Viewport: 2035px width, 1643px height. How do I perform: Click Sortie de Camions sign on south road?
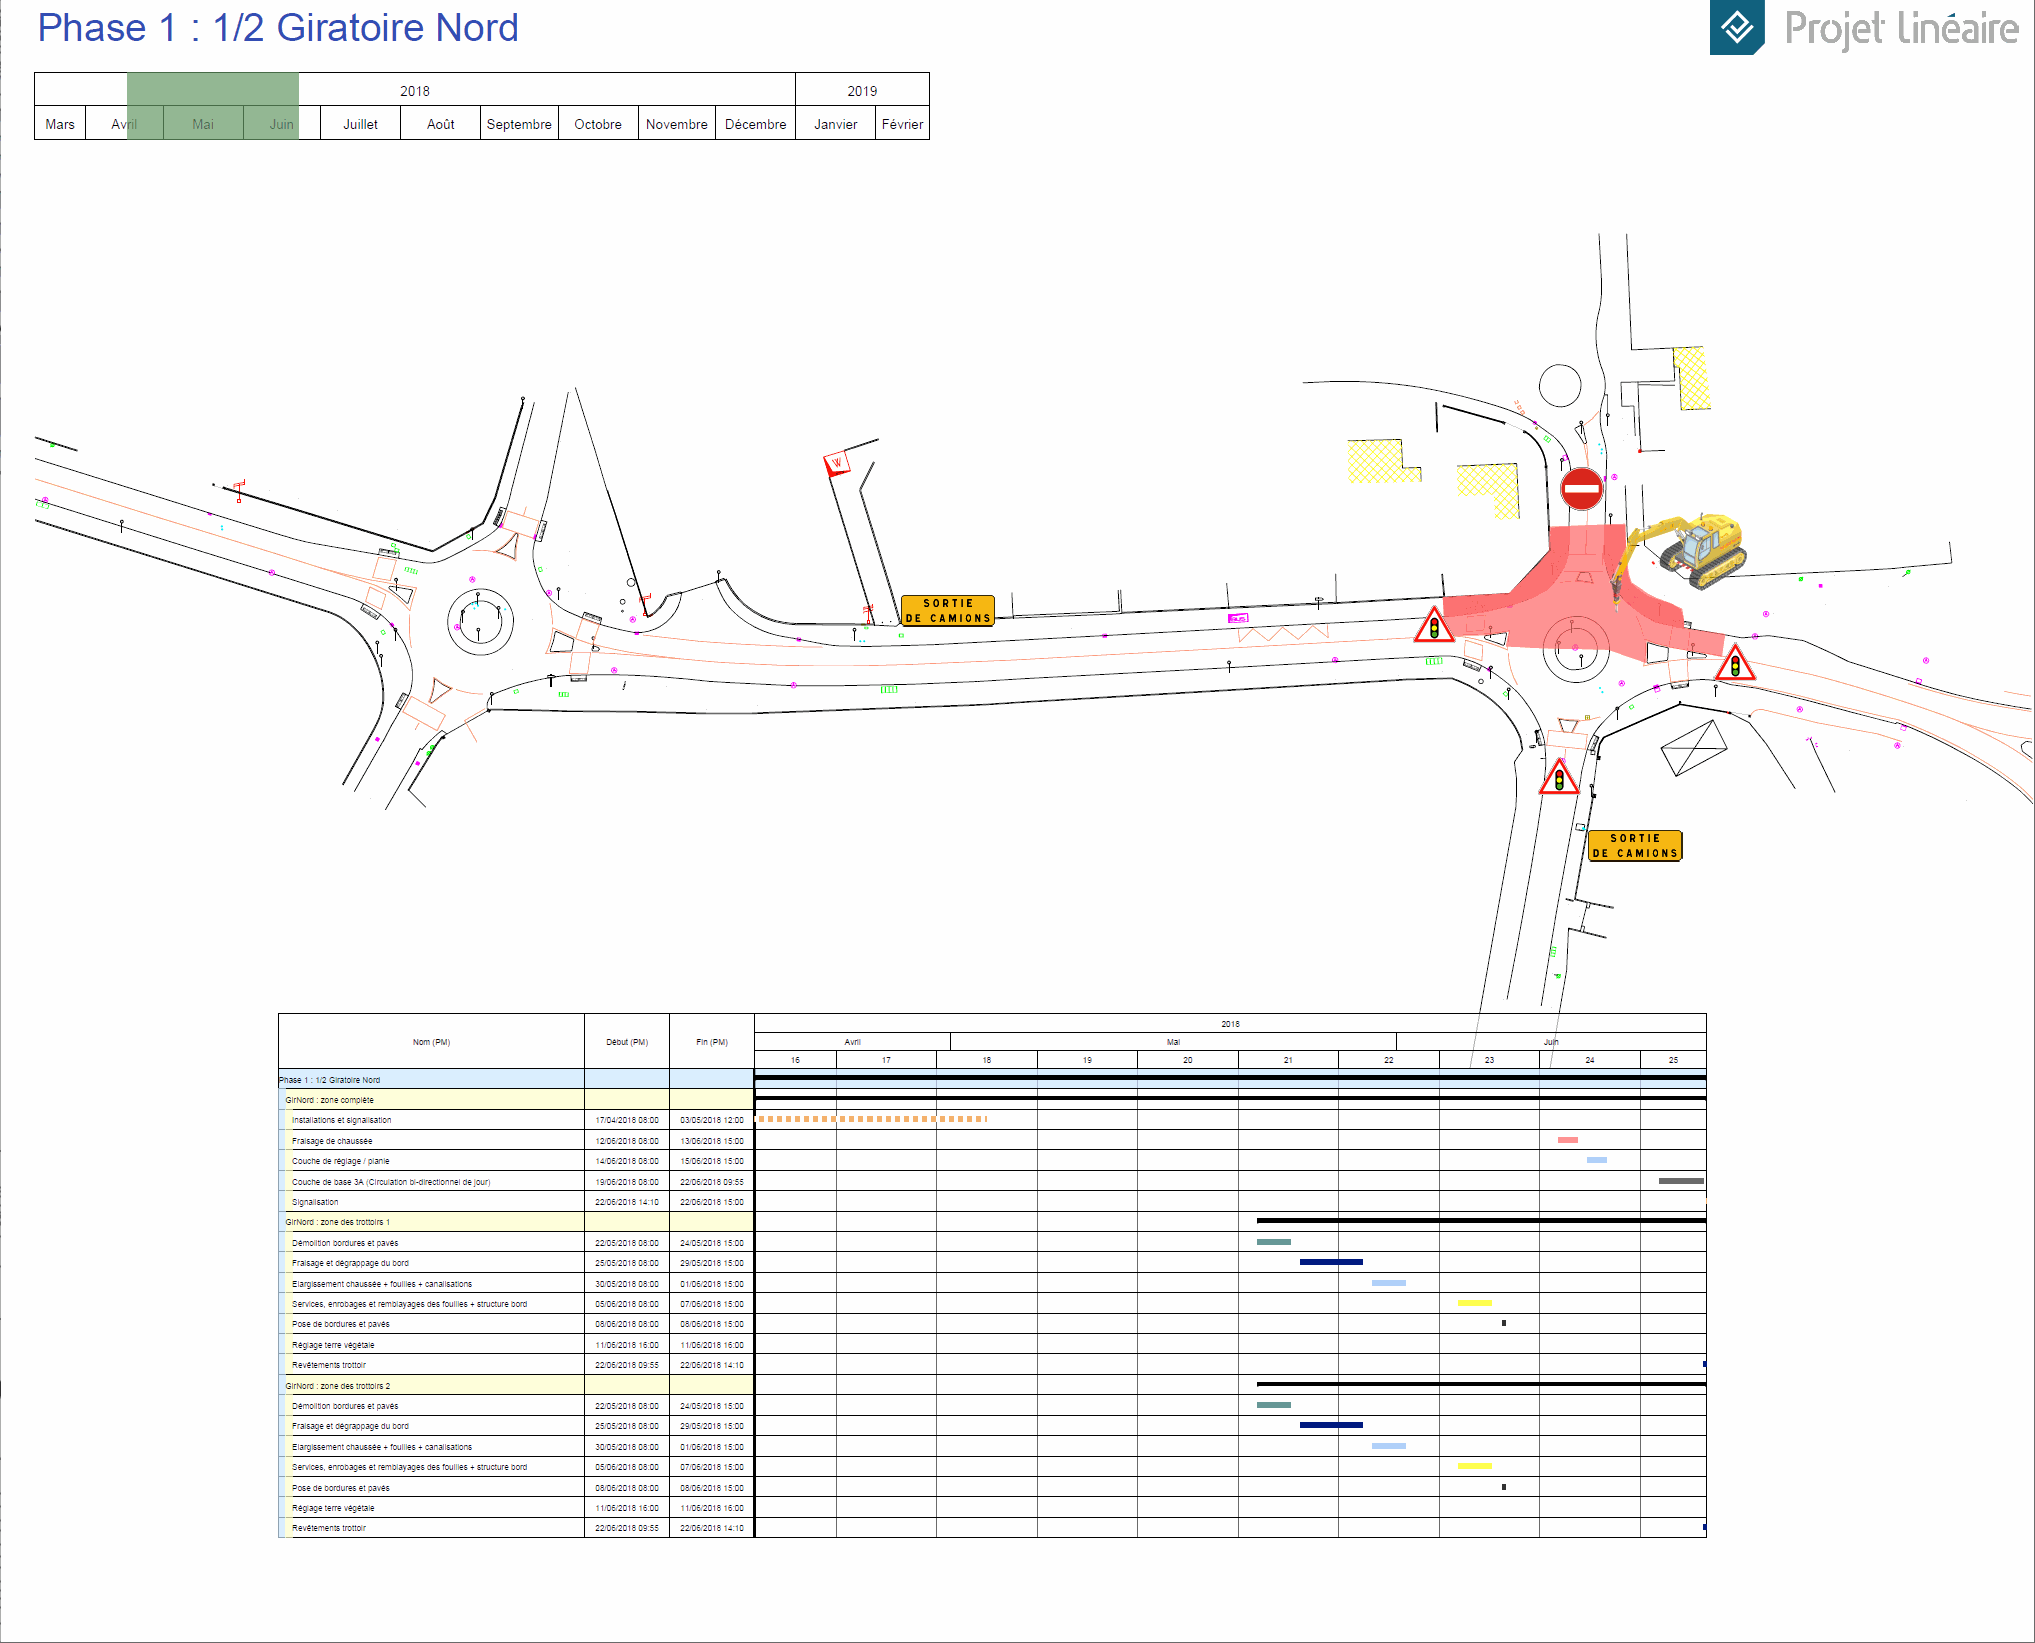[1635, 846]
